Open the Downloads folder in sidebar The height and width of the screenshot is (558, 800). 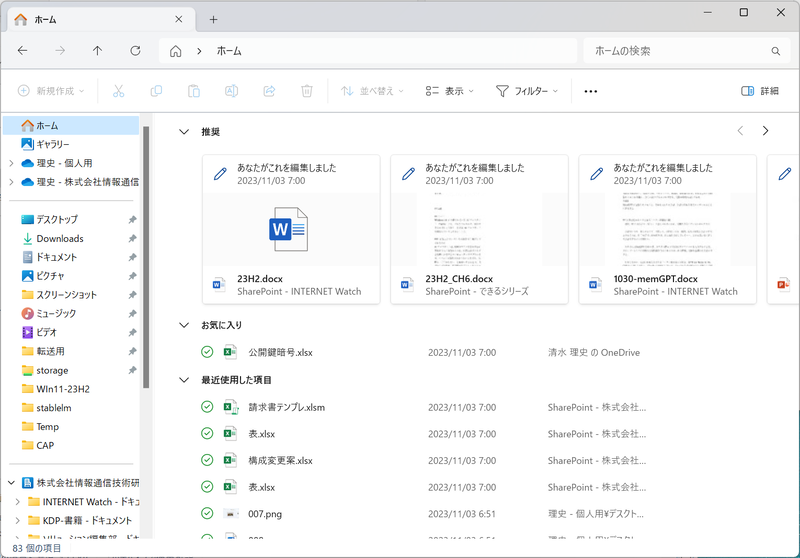(52, 238)
